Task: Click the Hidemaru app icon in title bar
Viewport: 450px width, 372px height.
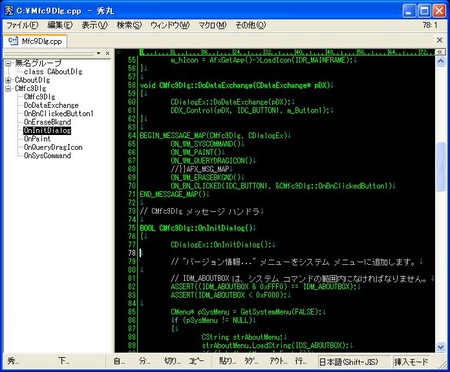Action: point(9,10)
